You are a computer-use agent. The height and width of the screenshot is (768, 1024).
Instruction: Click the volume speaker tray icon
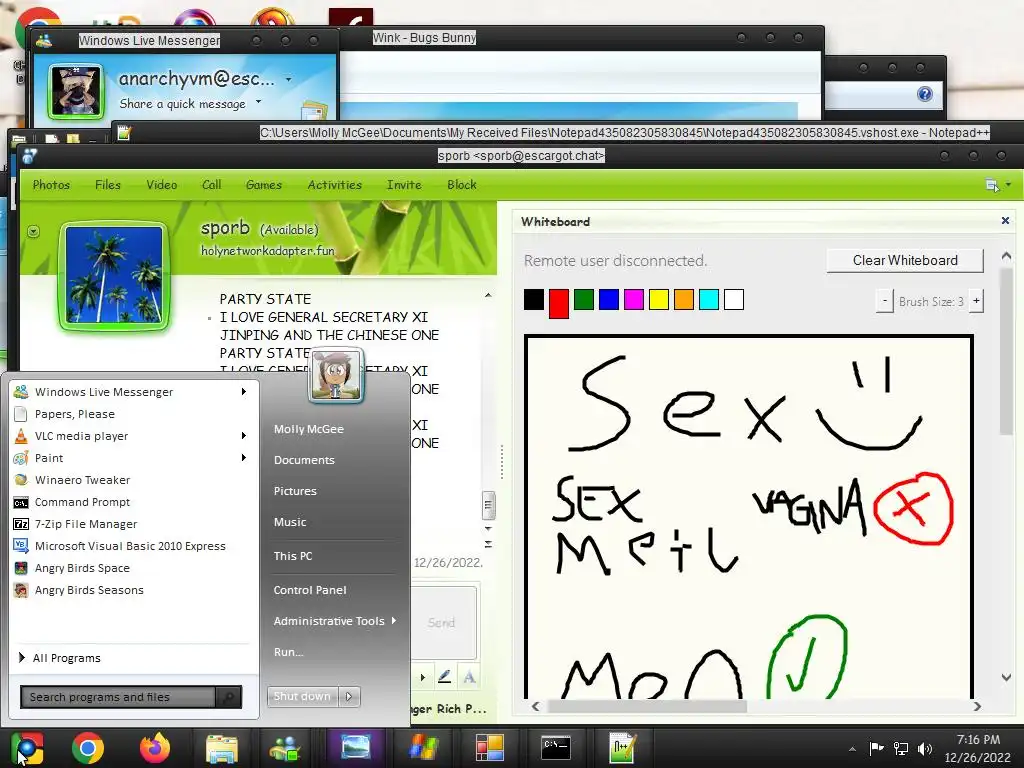tap(925, 748)
